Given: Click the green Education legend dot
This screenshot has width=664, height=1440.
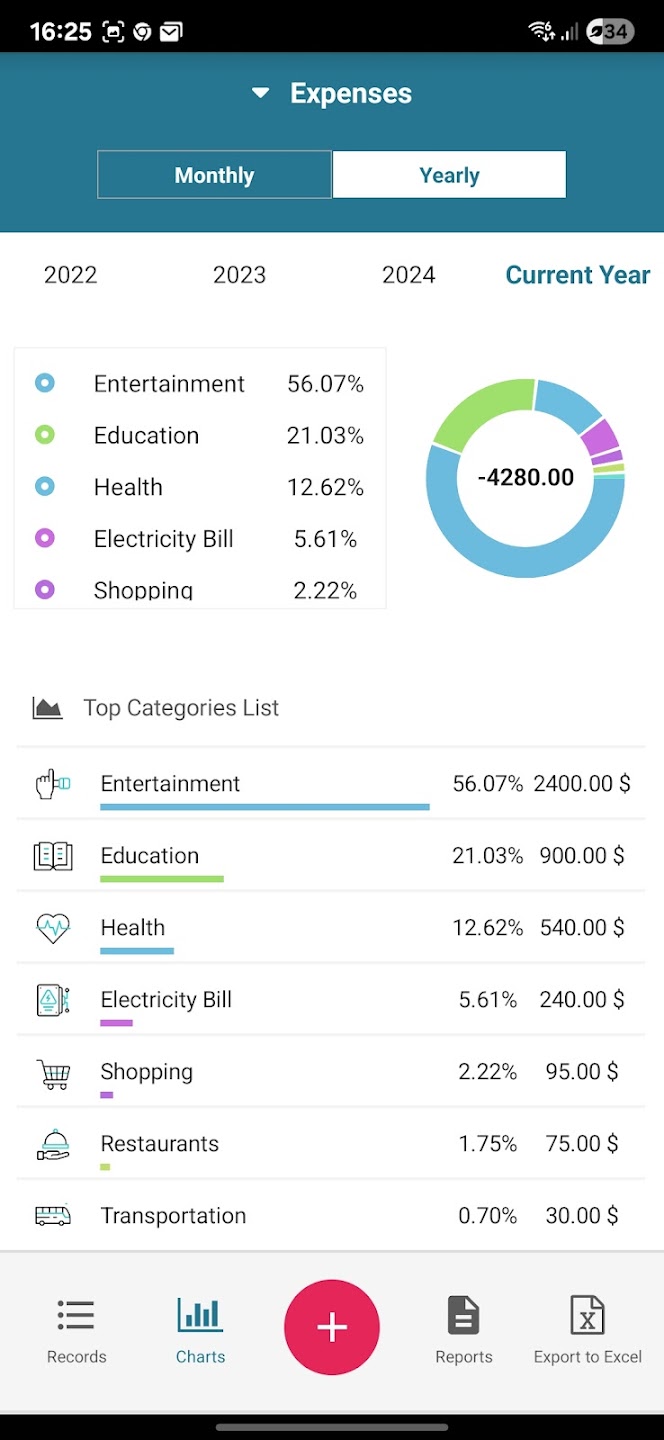Looking at the screenshot, I should [45, 435].
